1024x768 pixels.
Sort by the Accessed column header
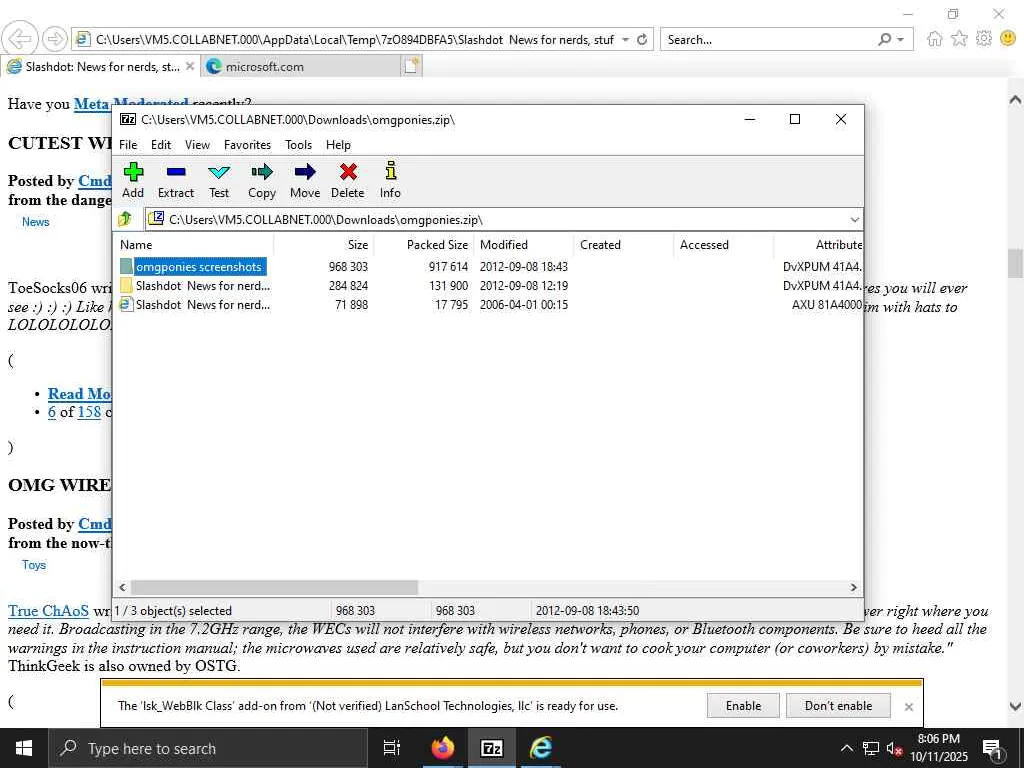point(724,245)
